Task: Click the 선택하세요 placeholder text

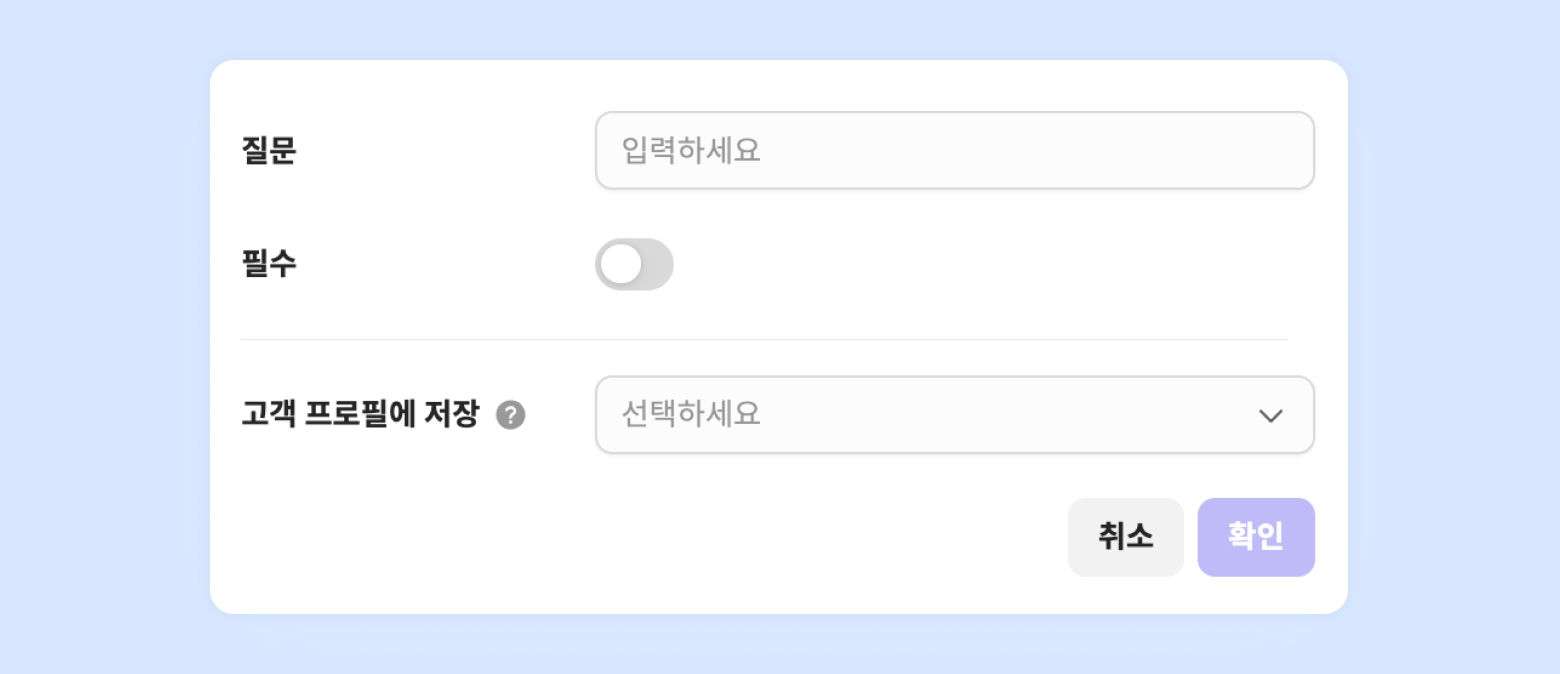Action: tap(691, 415)
